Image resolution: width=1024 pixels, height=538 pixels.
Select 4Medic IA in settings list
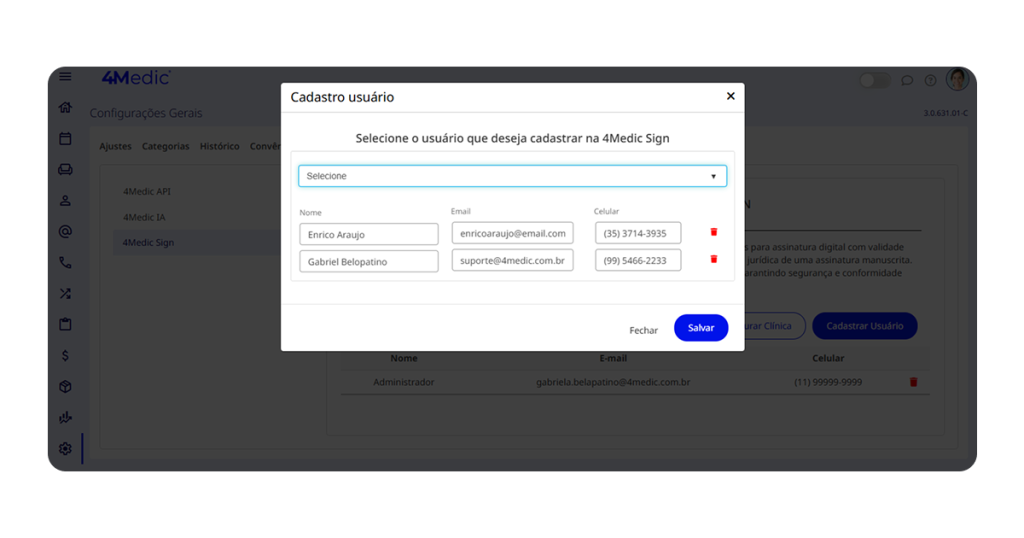click(x=144, y=217)
